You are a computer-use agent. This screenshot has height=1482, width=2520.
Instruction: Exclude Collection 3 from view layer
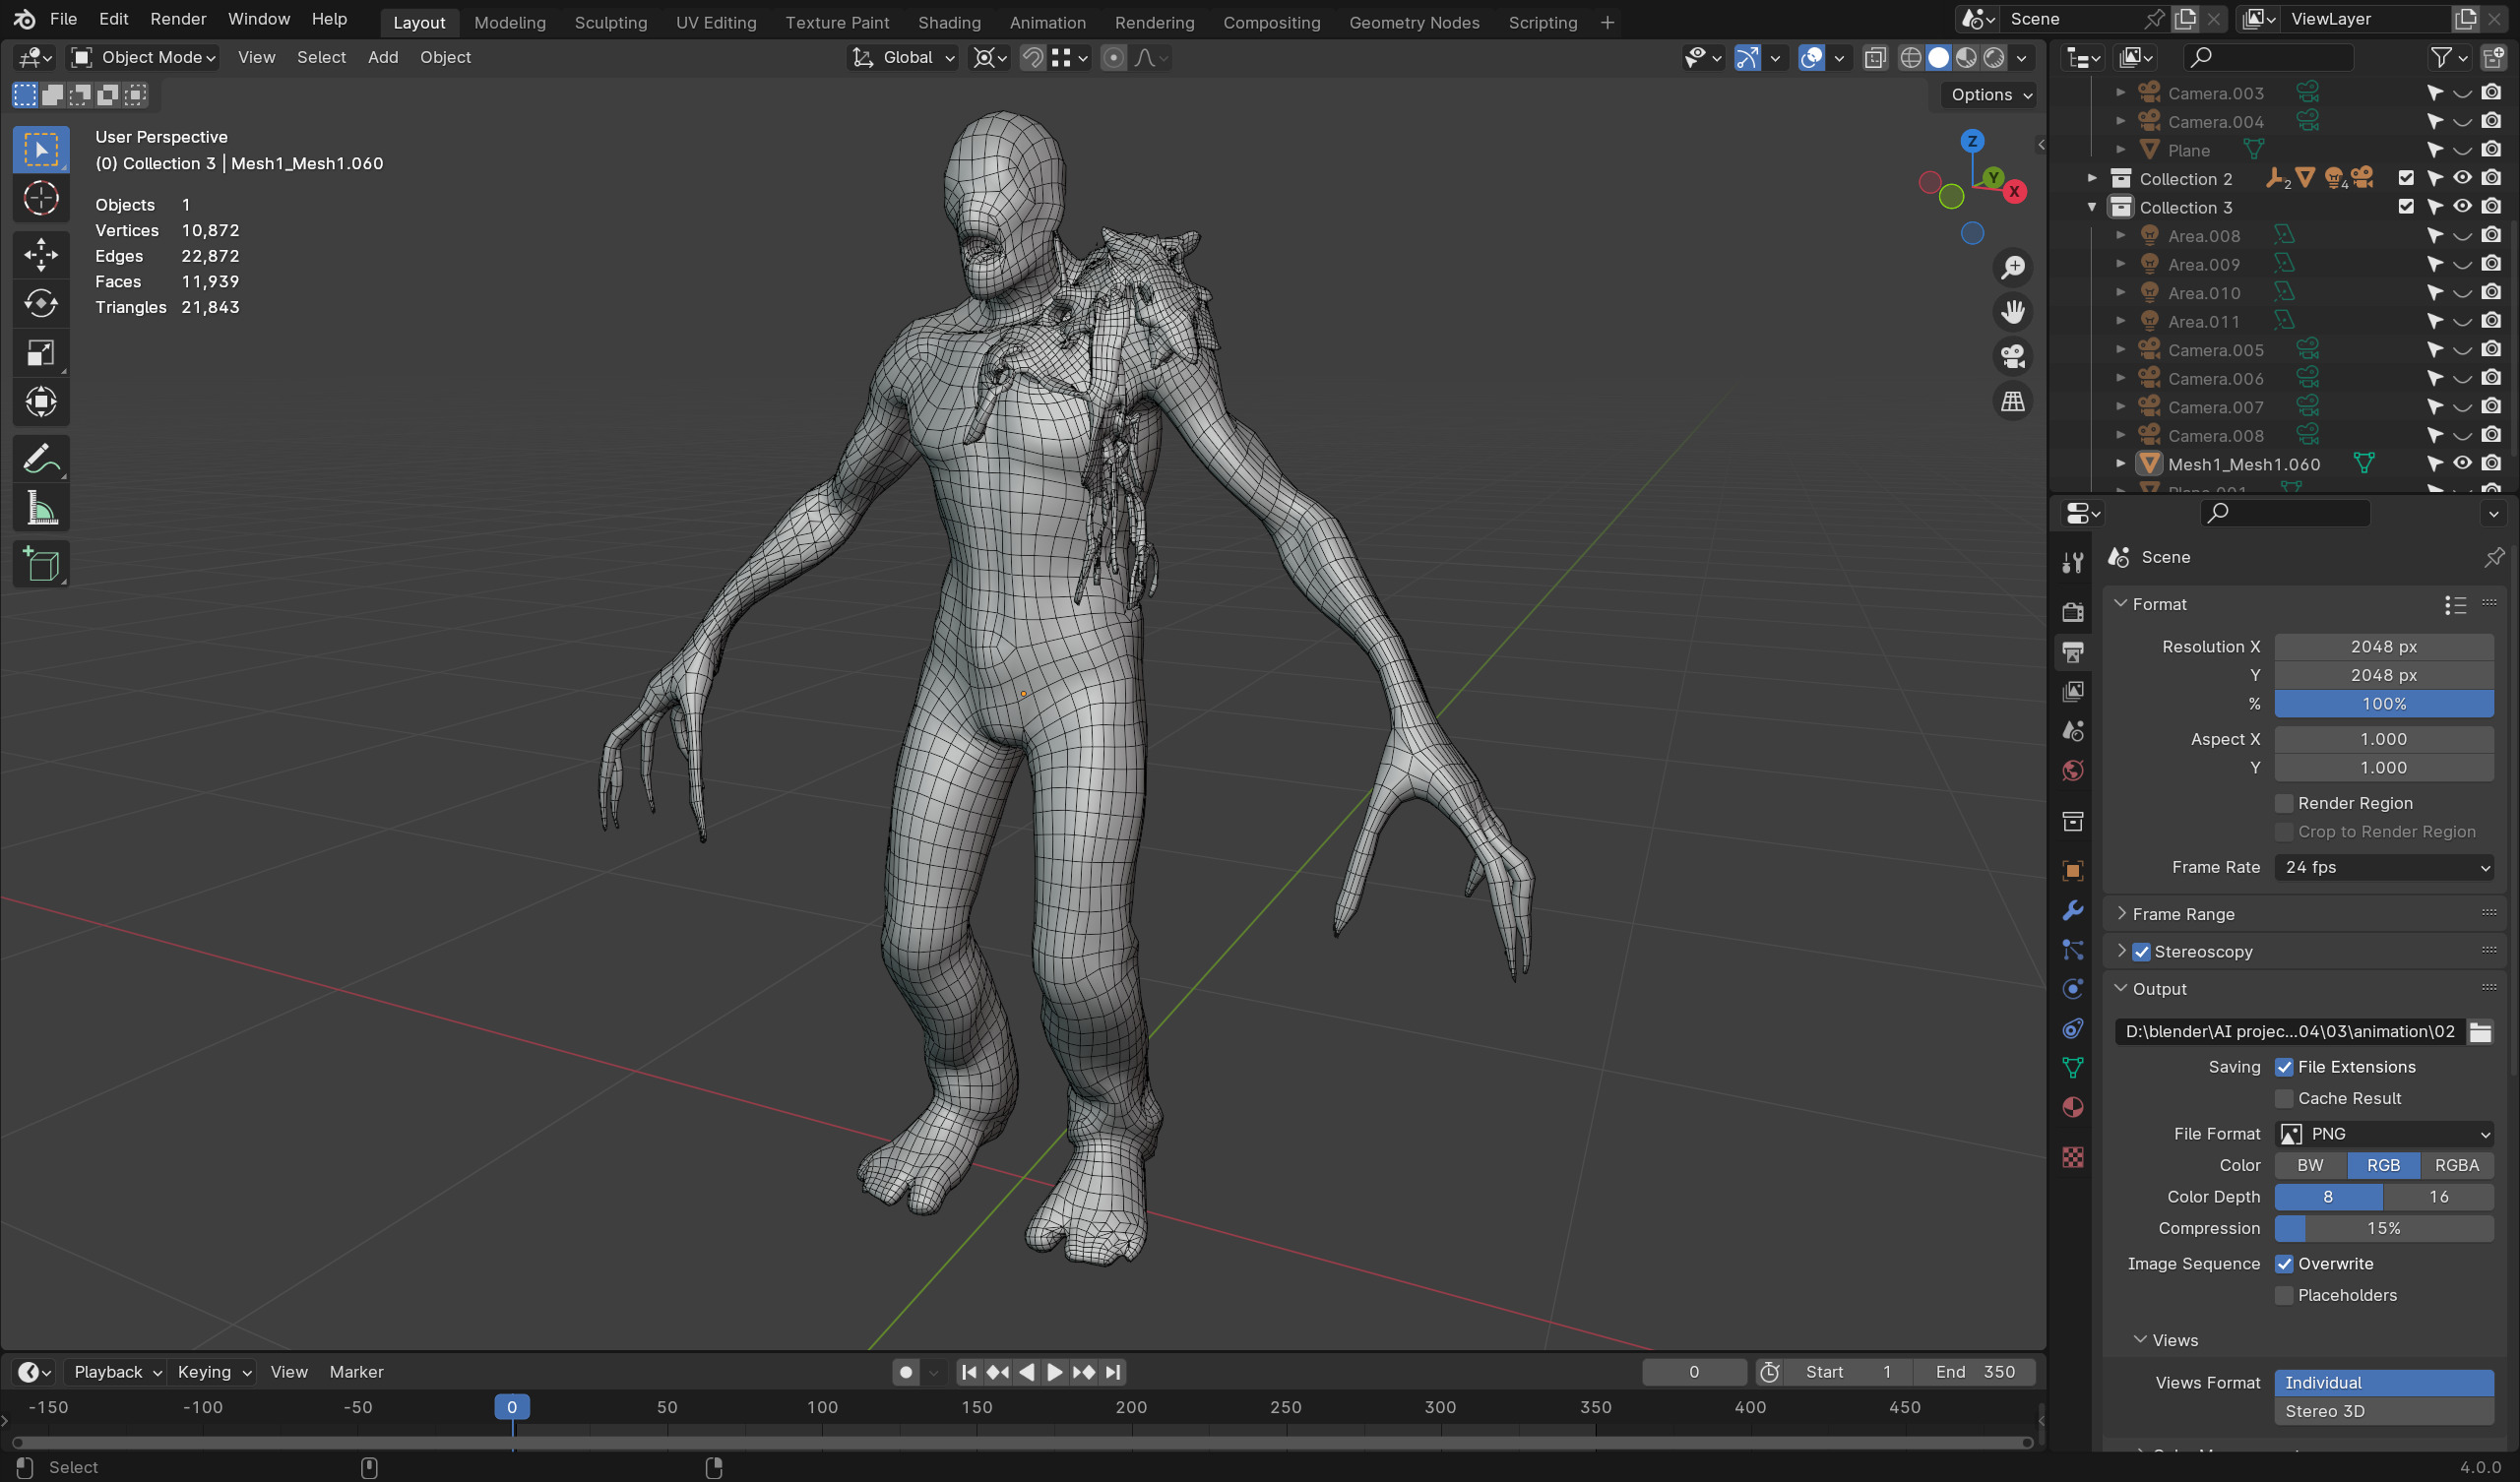pyautogui.click(x=2406, y=207)
